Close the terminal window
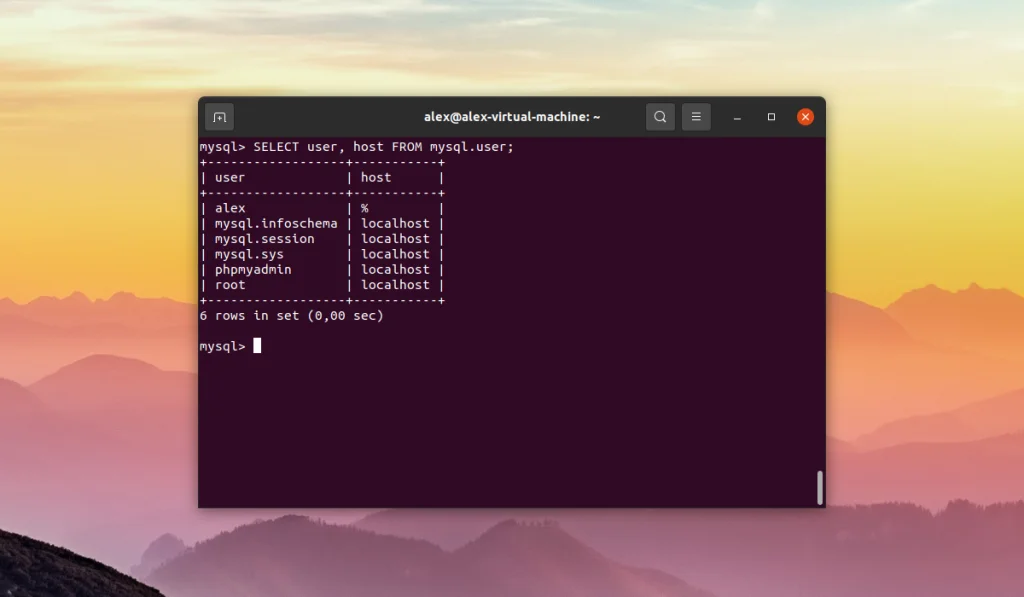The width and height of the screenshot is (1024, 597). point(805,116)
